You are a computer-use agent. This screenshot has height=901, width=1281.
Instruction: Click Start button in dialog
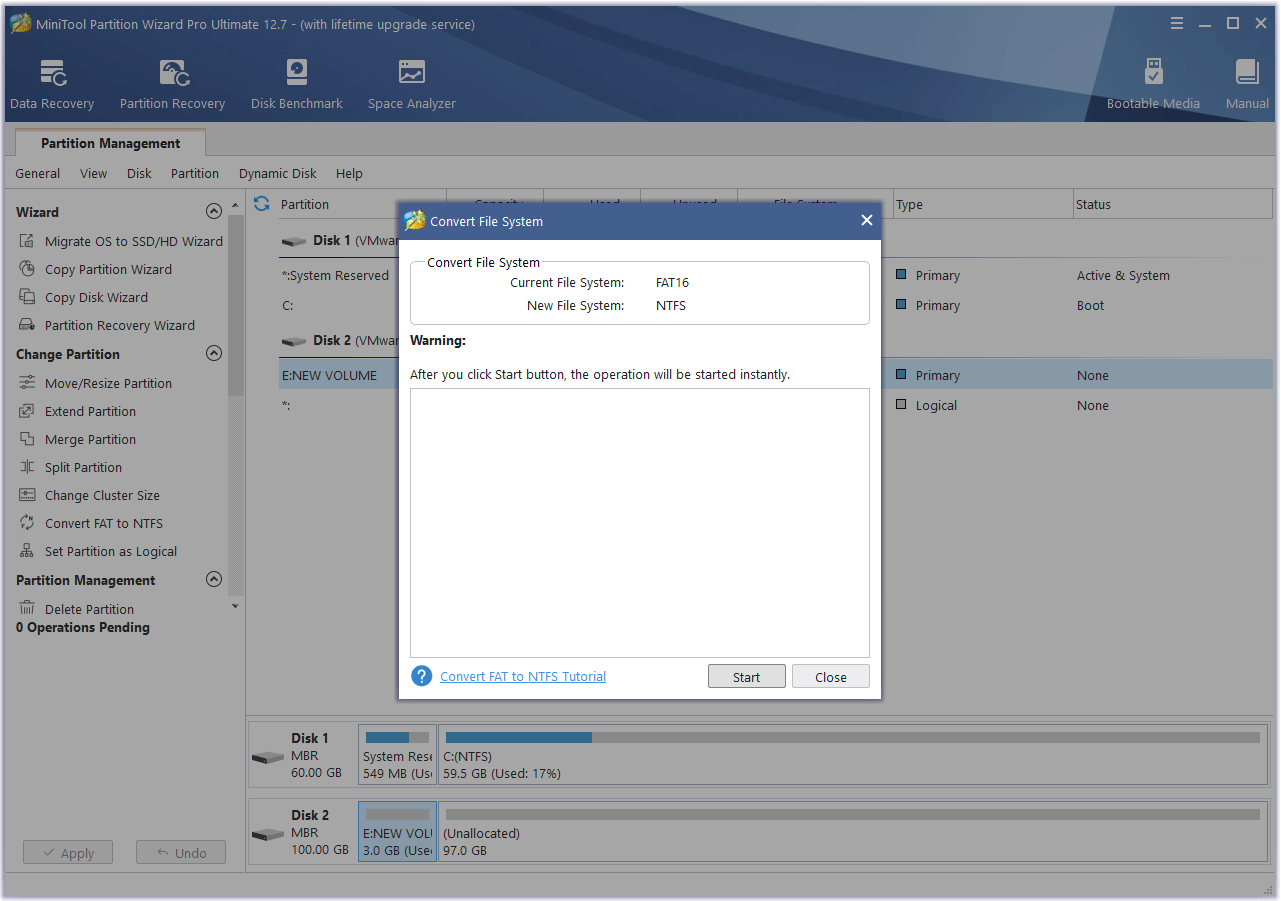(746, 677)
